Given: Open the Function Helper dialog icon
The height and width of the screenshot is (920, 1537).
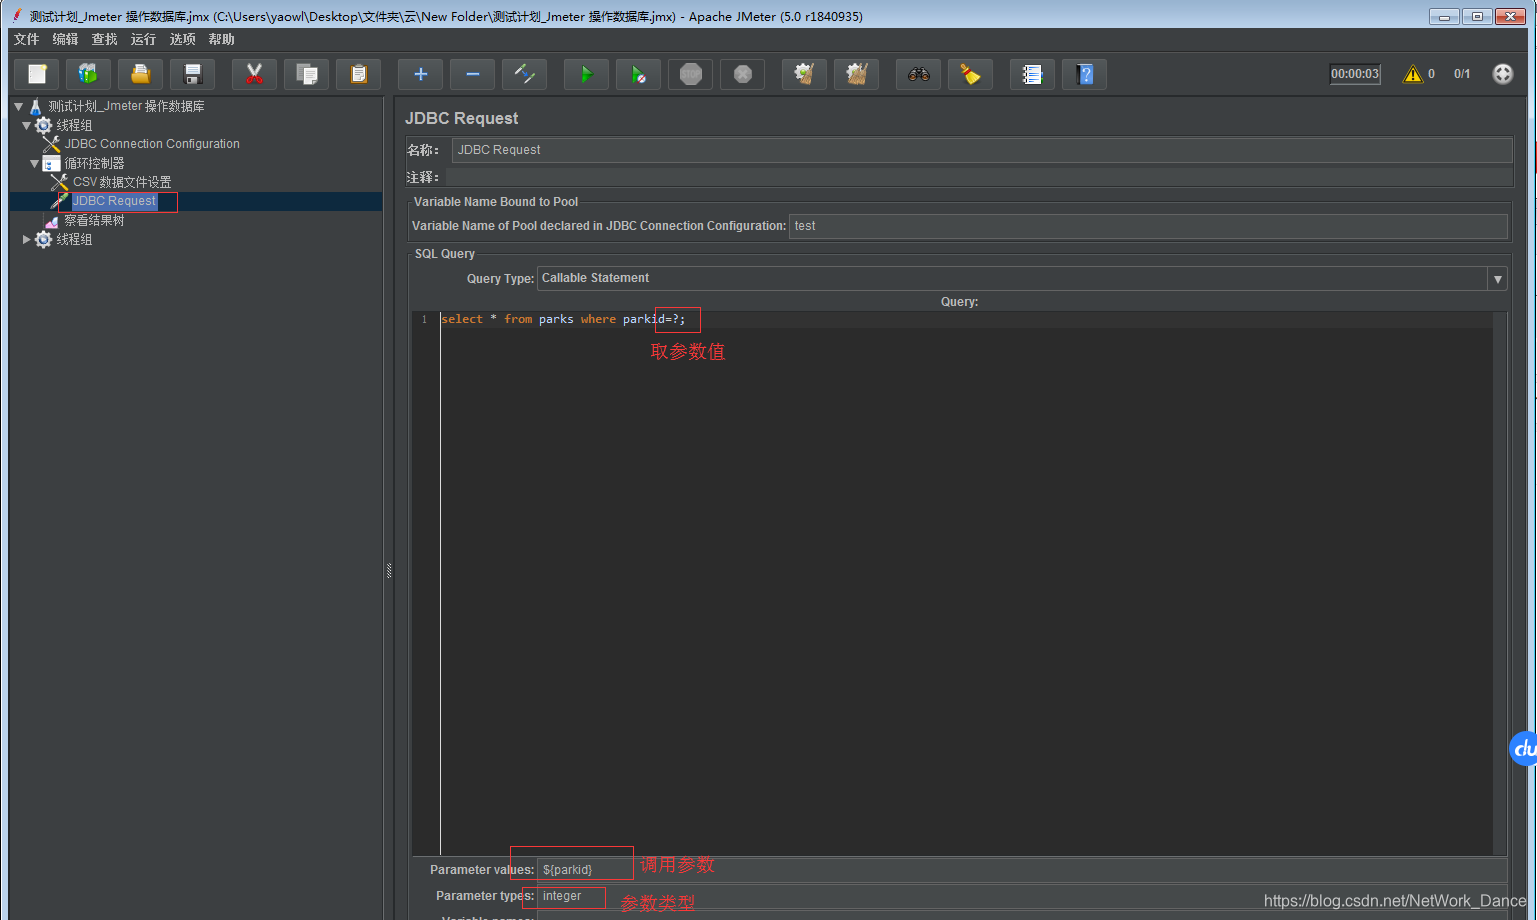Looking at the screenshot, I should (1033, 74).
